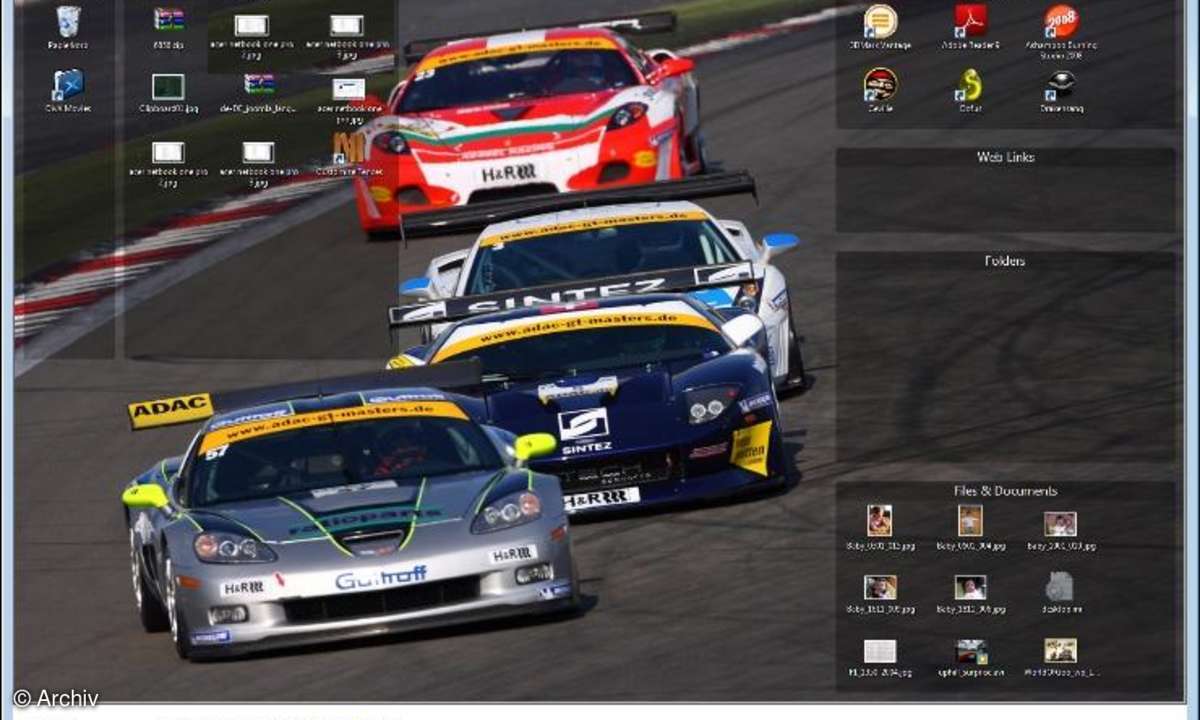The height and width of the screenshot is (720, 1200).
Task: Select the F1 jpg file with white thumbnail
Action: 880,651
